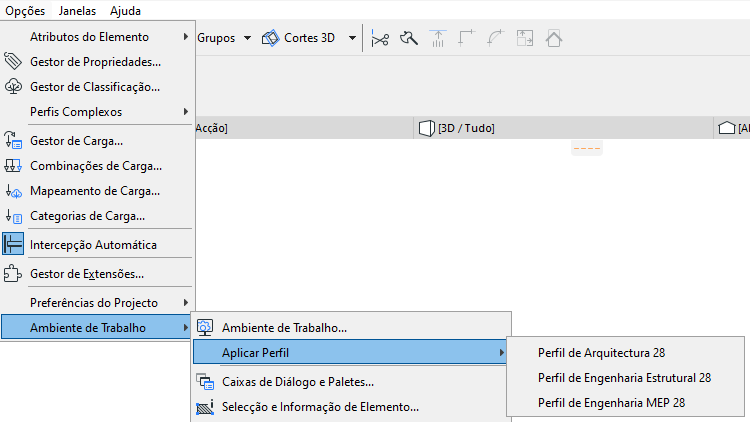Click the Caixas de Diálogo e Paletes icon
The width and height of the screenshot is (750, 422).
click(205, 382)
